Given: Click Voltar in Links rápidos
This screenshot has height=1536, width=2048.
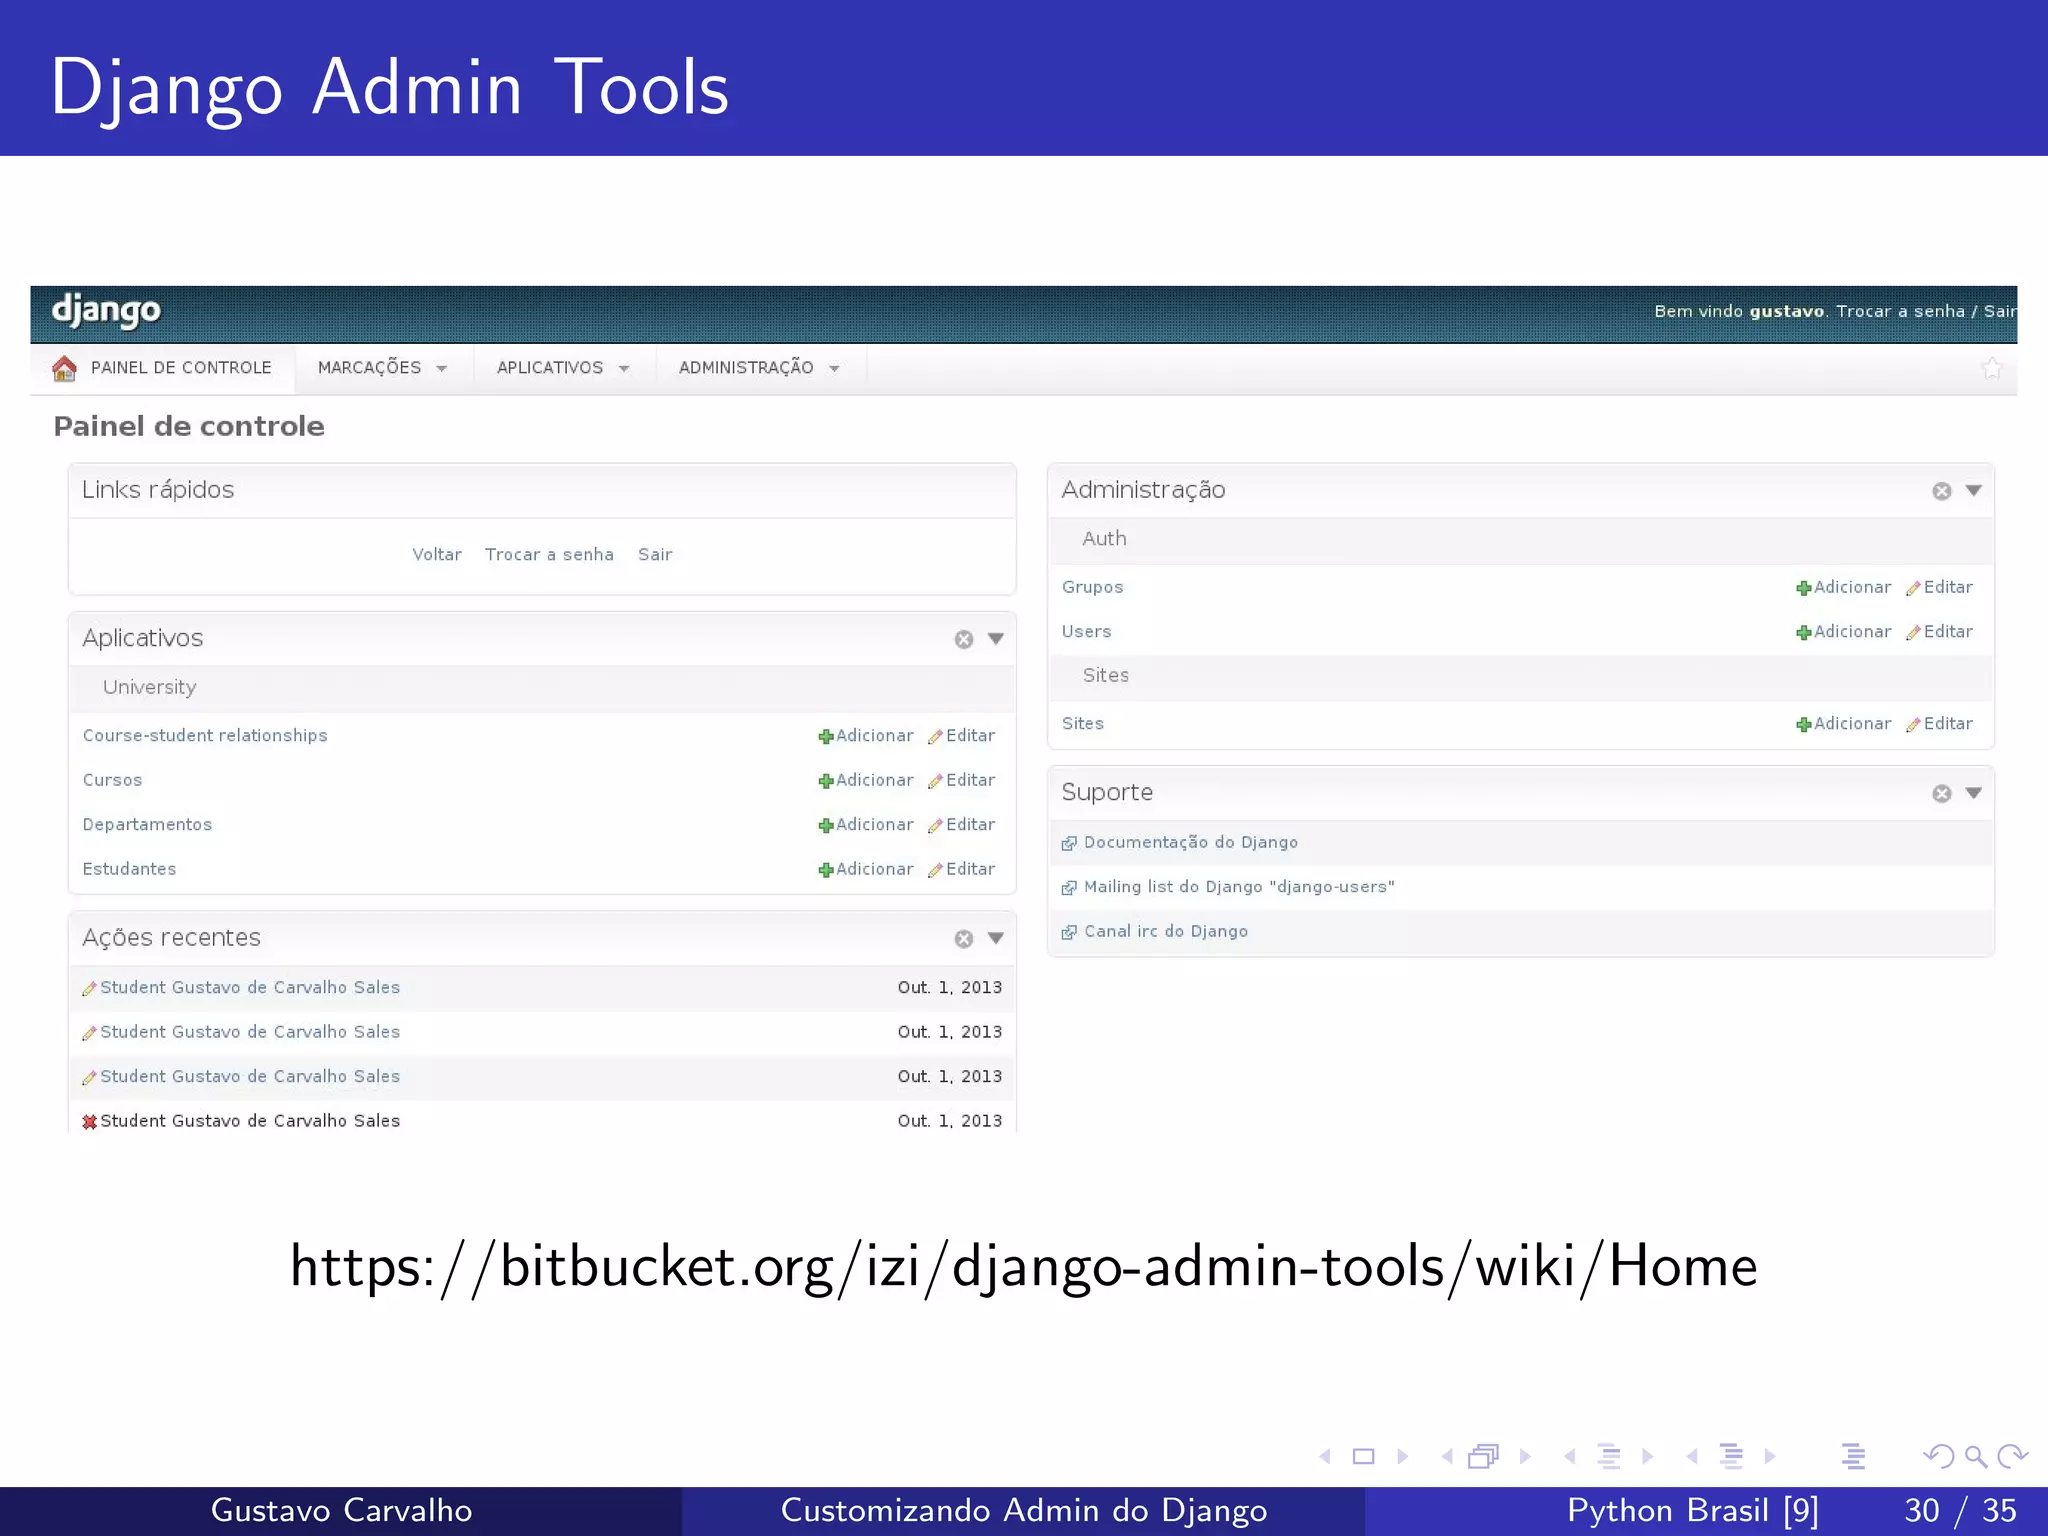Looking at the screenshot, I should click(x=437, y=554).
